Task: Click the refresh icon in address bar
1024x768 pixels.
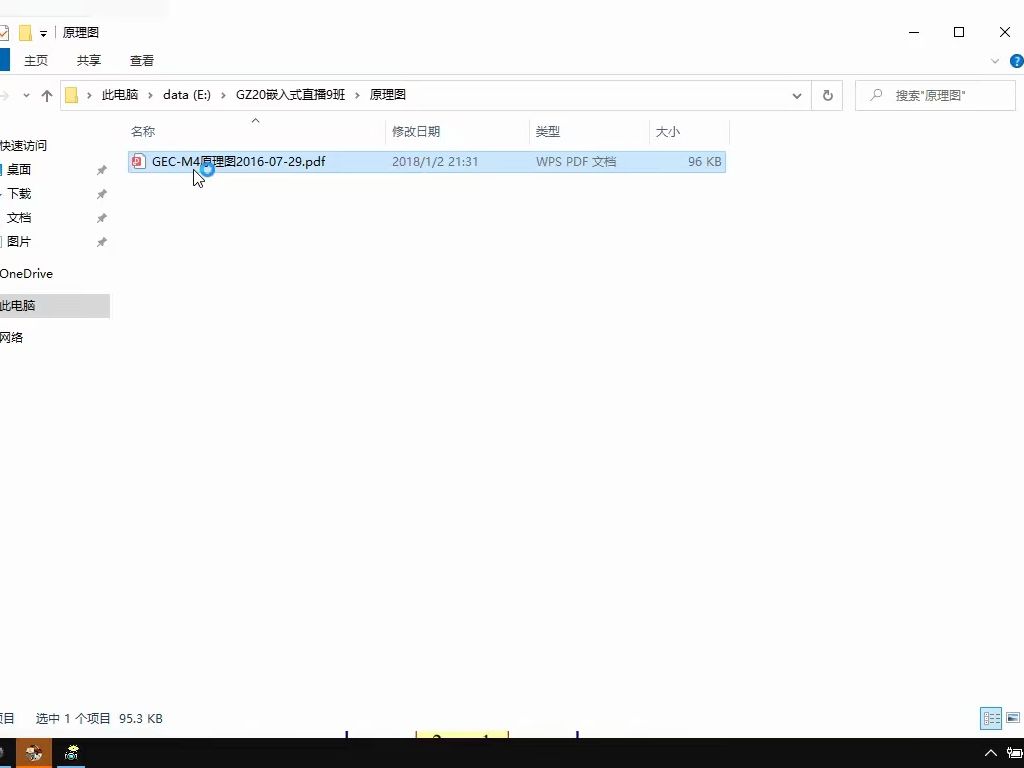Action: [x=828, y=95]
